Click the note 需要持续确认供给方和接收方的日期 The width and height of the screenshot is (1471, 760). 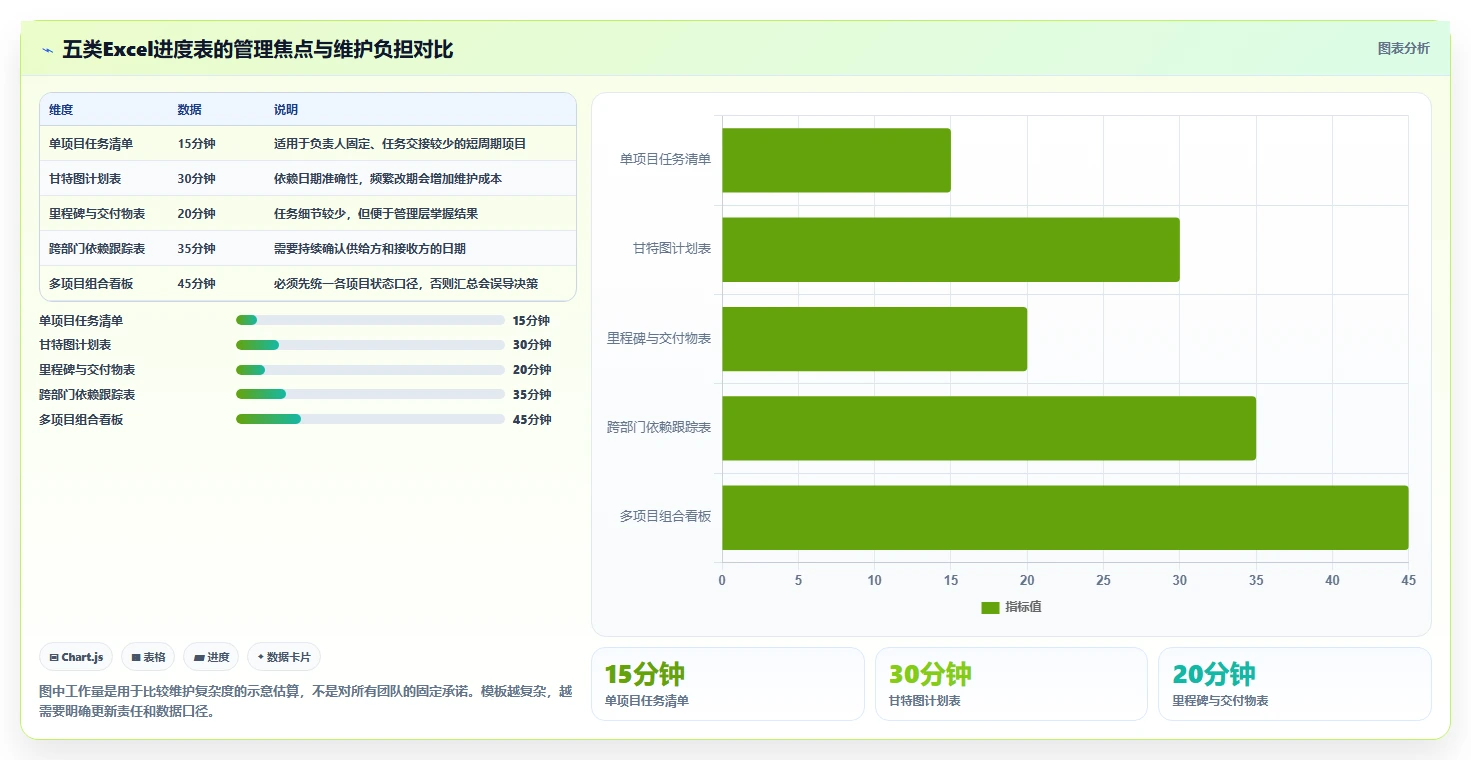[x=370, y=249]
